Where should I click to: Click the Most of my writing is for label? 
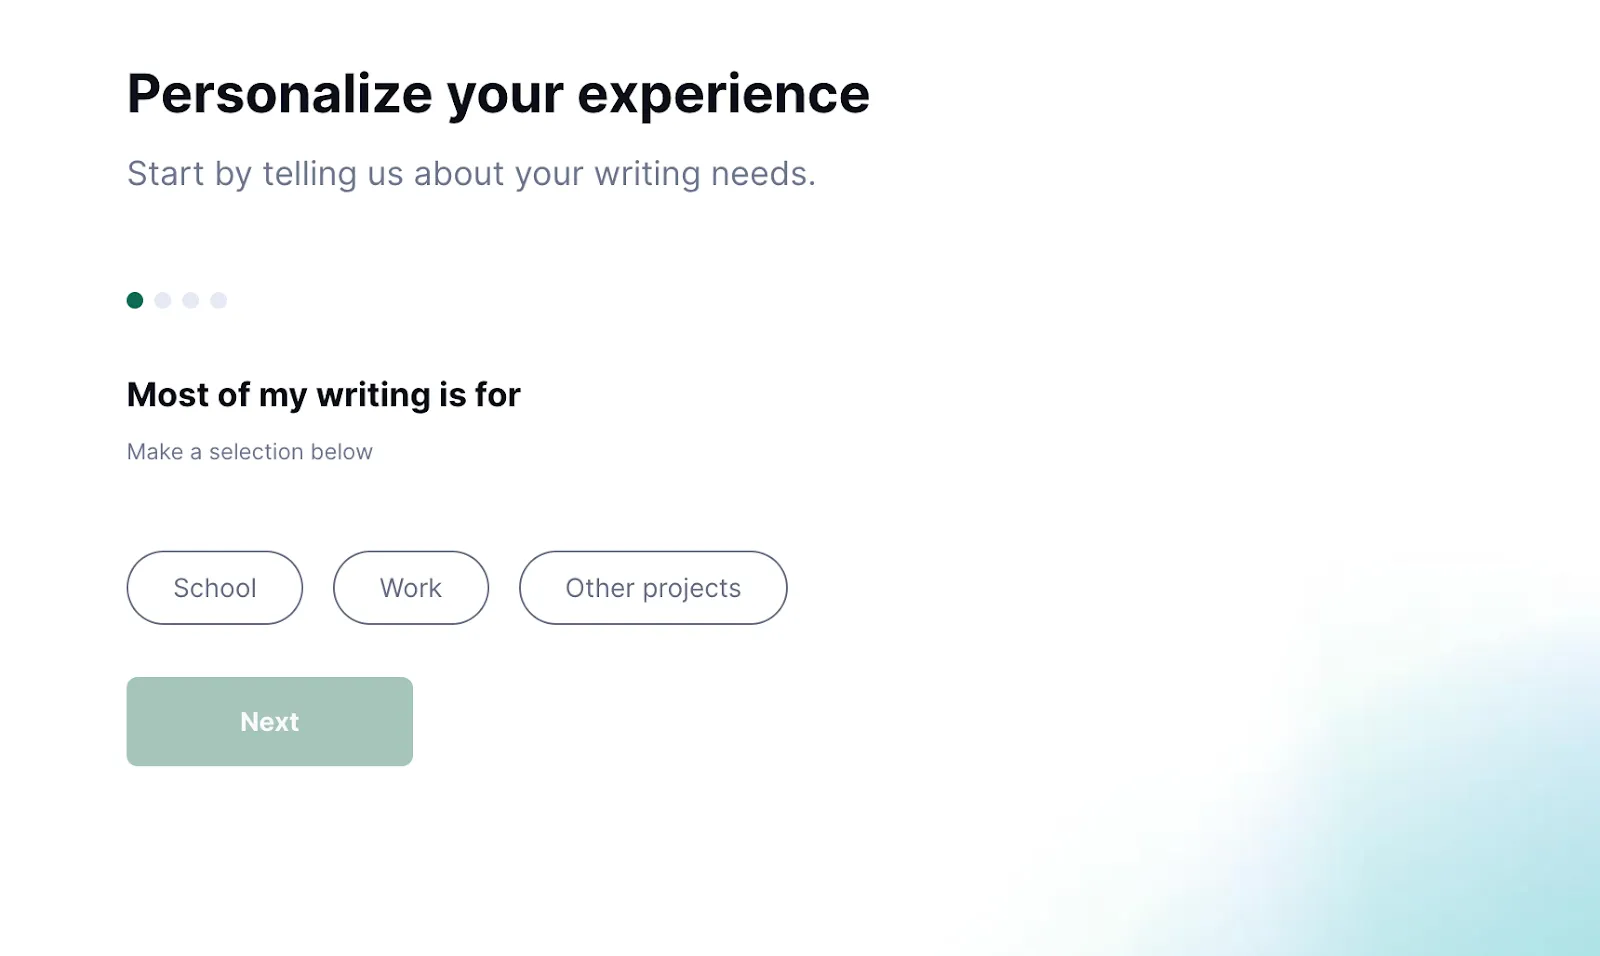coord(322,394)
